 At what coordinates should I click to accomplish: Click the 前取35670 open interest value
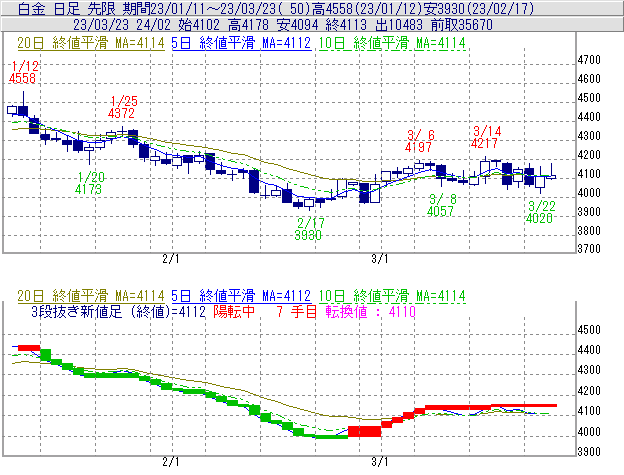[462, 25]
